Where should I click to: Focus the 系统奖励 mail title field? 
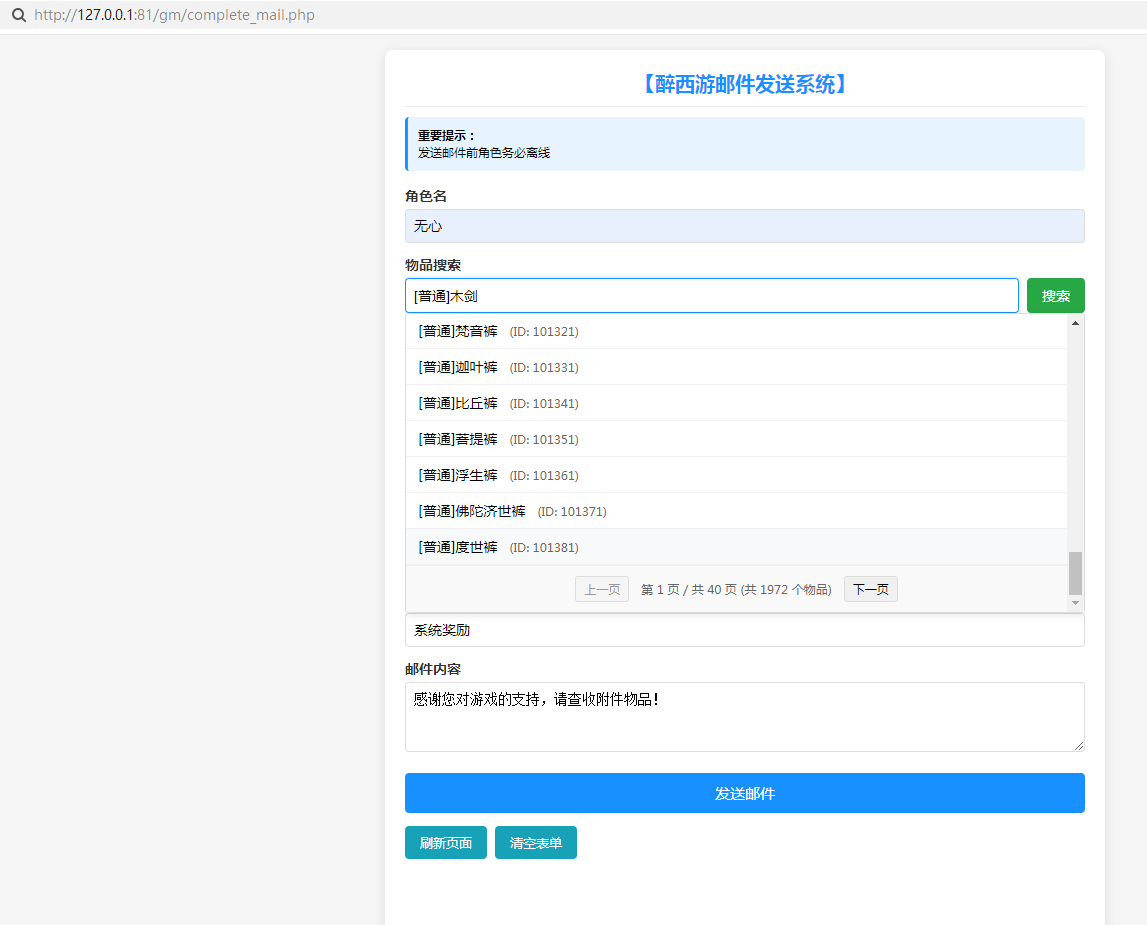(x=745, y=630)
